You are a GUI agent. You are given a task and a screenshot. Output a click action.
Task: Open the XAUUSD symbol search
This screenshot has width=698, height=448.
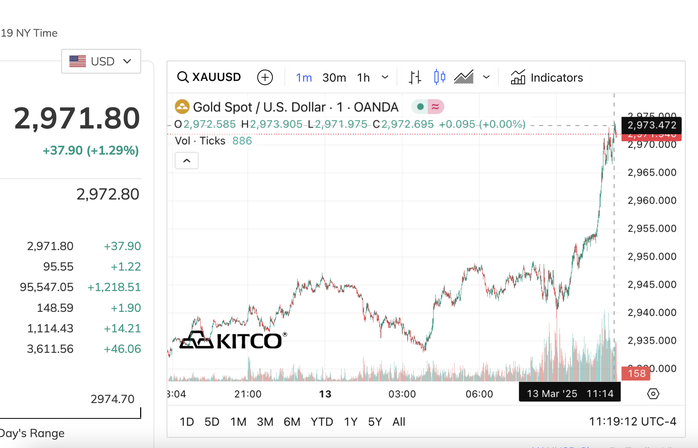tap(209, 77)
